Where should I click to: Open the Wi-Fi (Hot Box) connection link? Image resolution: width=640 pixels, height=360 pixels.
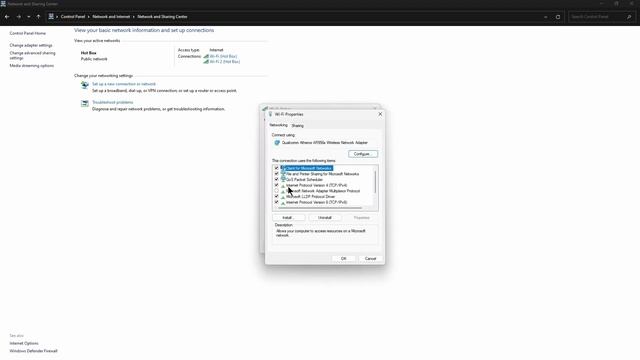coord(224,56)
